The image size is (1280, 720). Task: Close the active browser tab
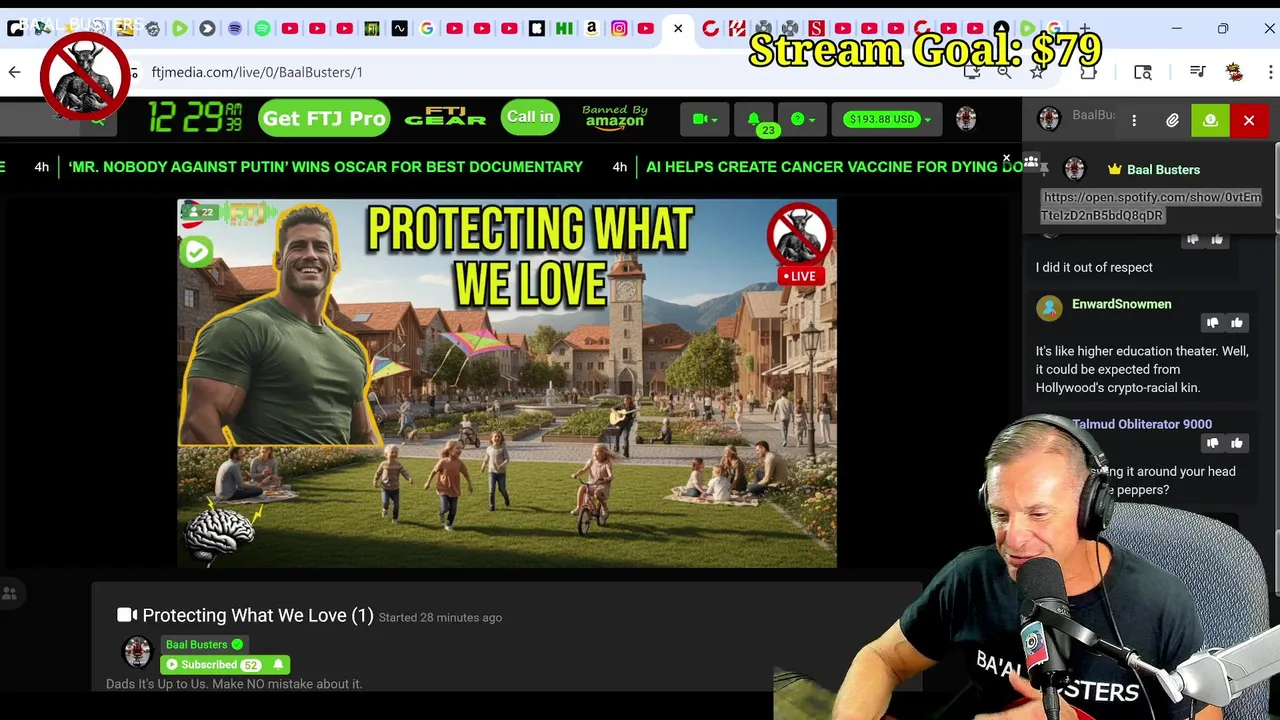click(678, 29)
